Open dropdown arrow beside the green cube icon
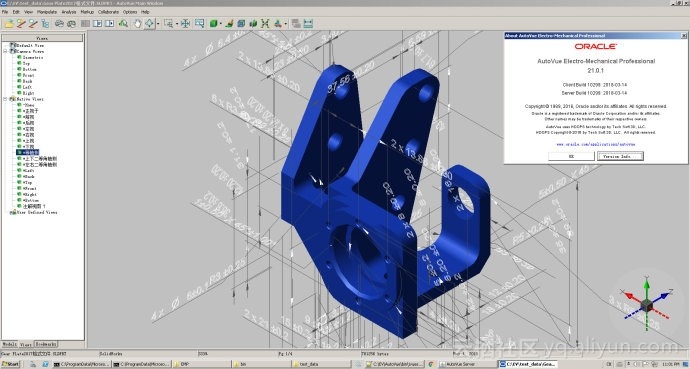 coord(221,24)
